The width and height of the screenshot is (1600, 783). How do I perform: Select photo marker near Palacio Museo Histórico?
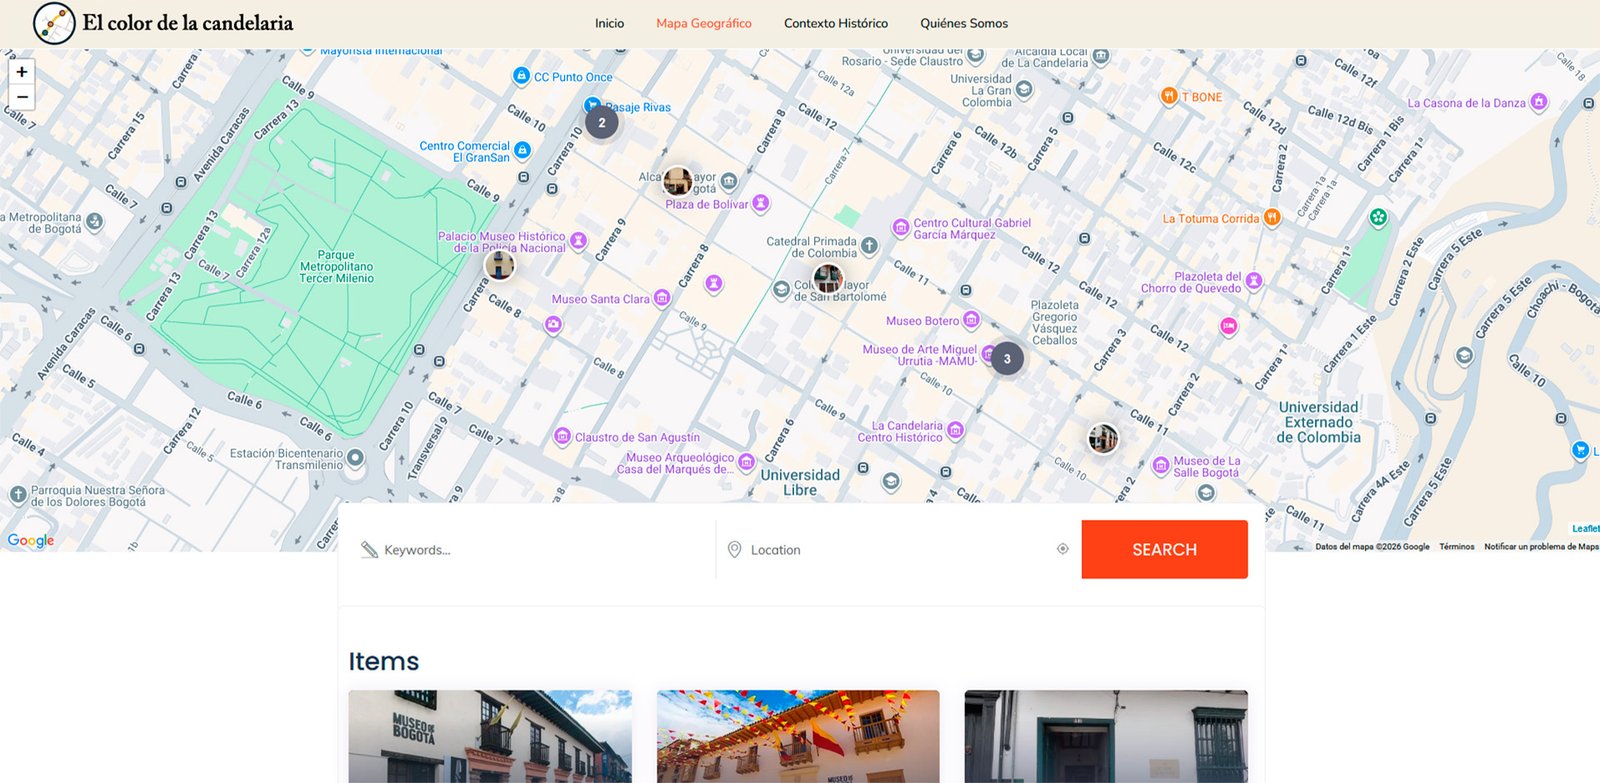pos(499,265)
